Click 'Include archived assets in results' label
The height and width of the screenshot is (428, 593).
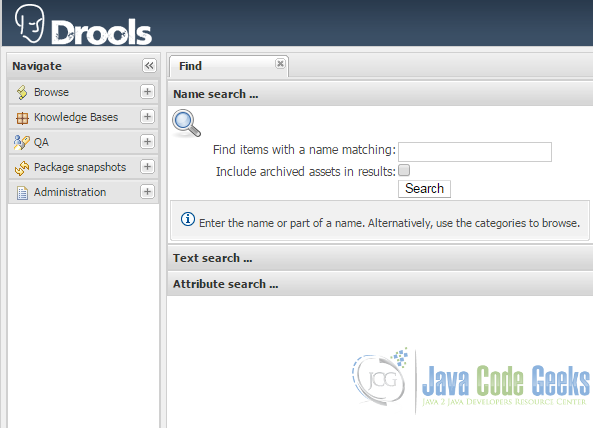point(306,172)
